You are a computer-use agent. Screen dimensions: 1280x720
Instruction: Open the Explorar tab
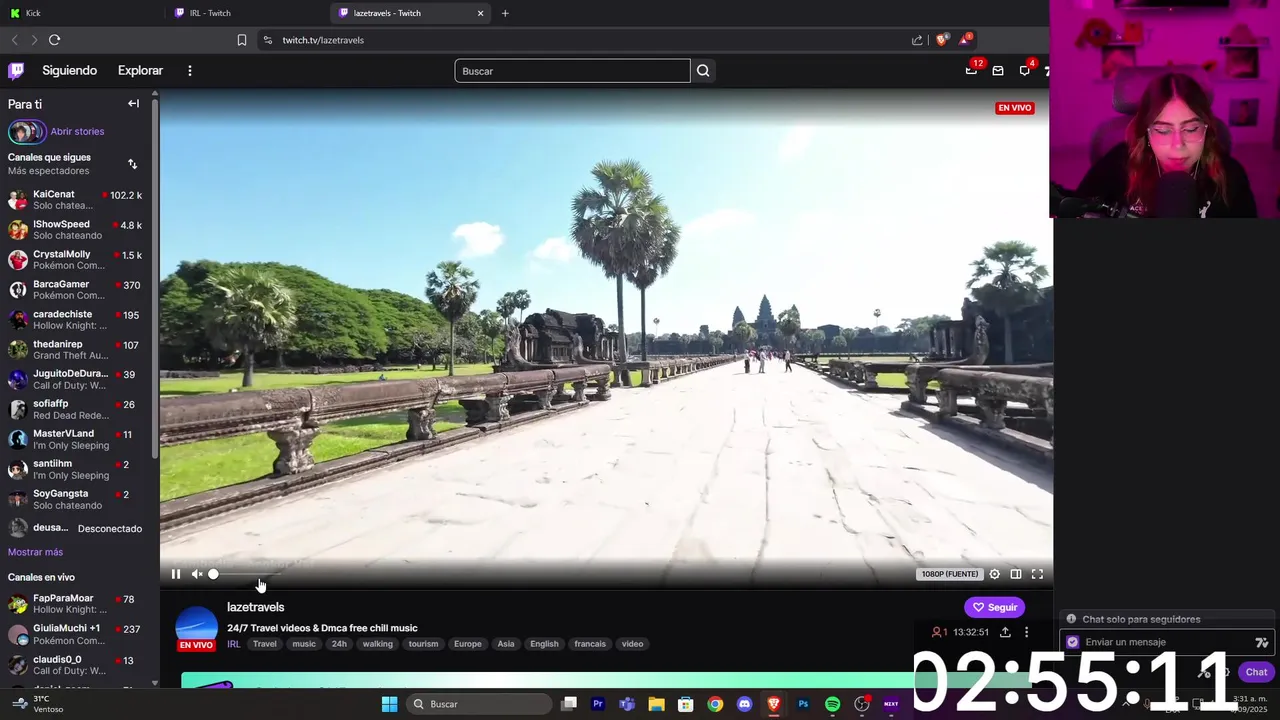[x=140, y=71]
